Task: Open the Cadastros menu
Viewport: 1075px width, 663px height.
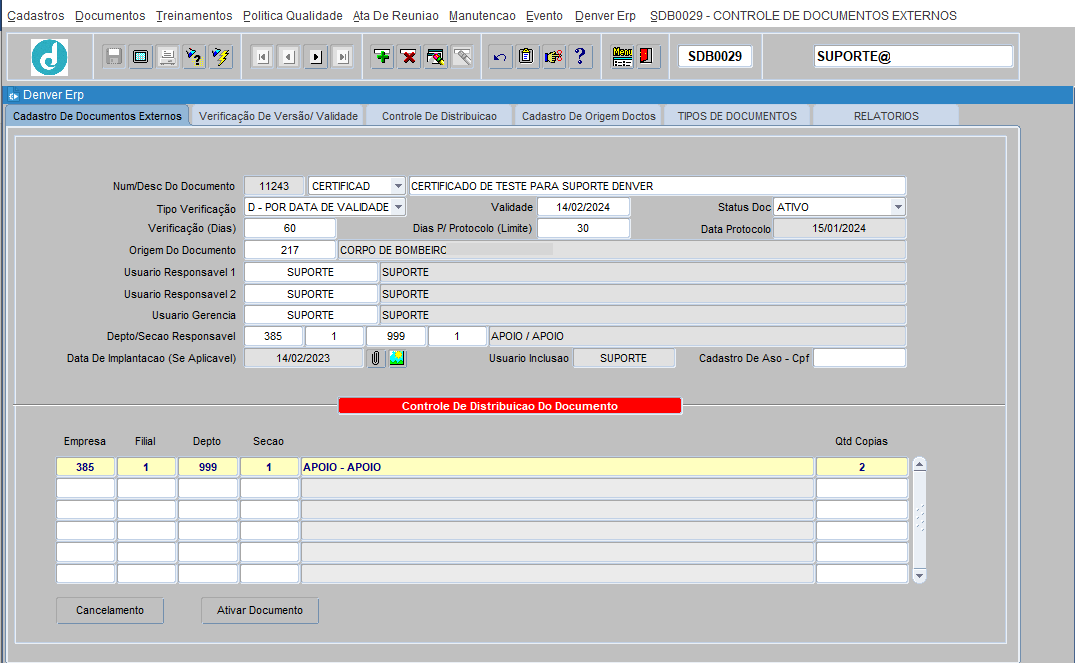Action: [36, 16]
